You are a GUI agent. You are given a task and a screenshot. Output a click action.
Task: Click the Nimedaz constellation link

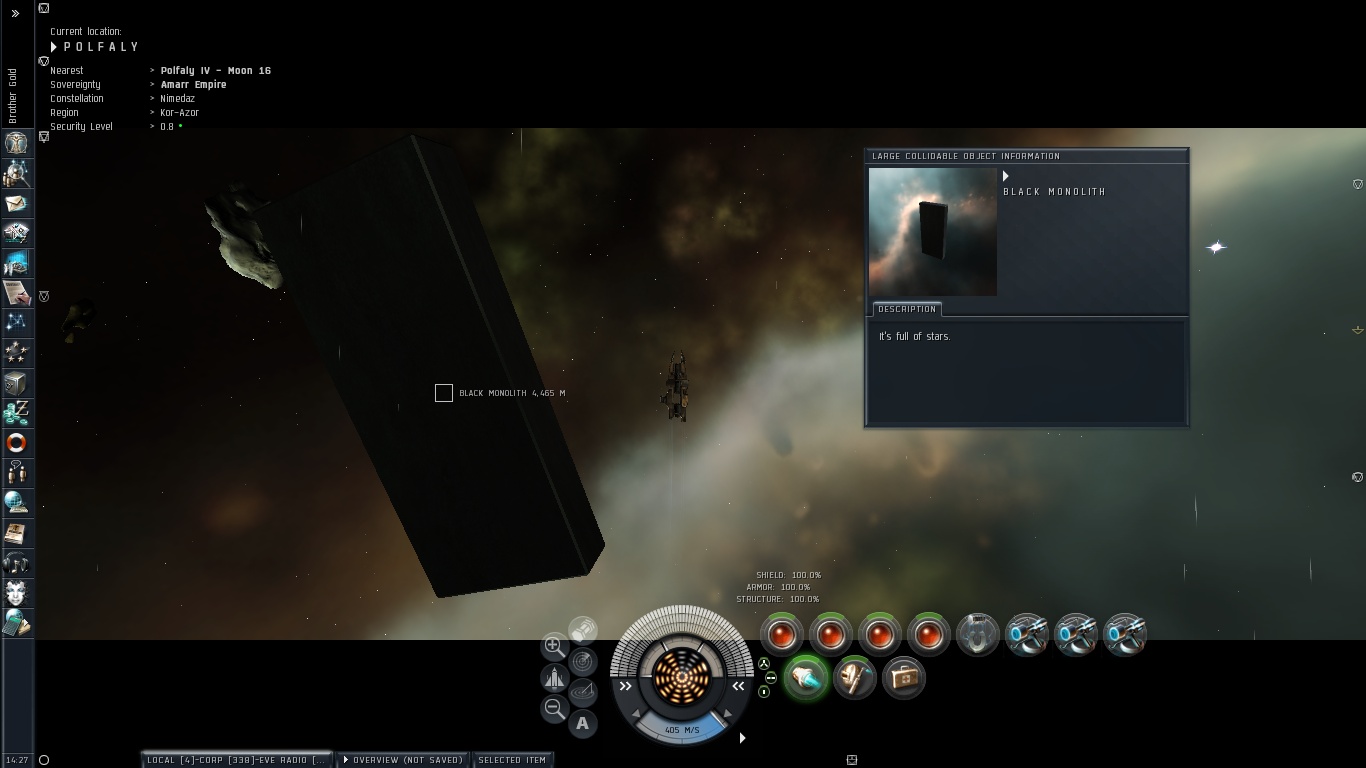pos(178,99)
